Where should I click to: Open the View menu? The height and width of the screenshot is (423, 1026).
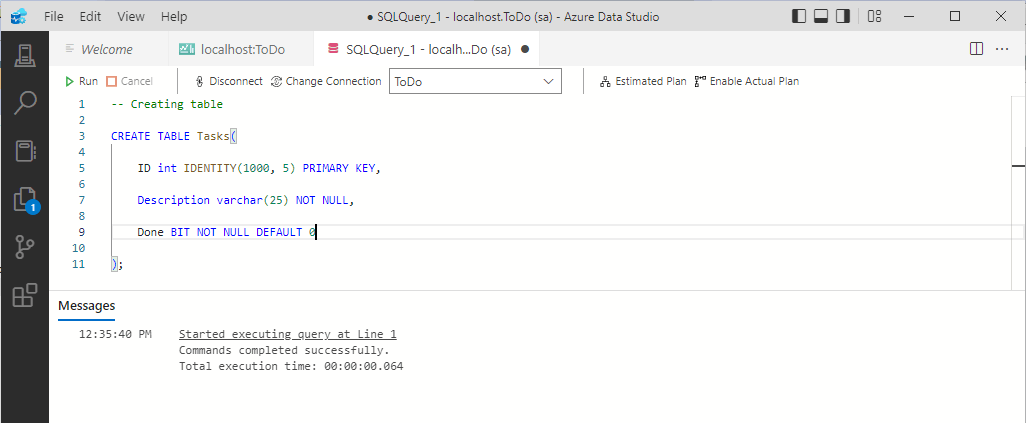click(129, 16)
